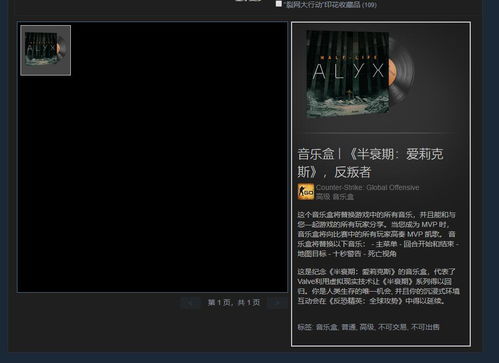This screenshot has height=363, width=499.
Task: Click the 音乐盒 tag in the tags line
Action: click(327, 327)
